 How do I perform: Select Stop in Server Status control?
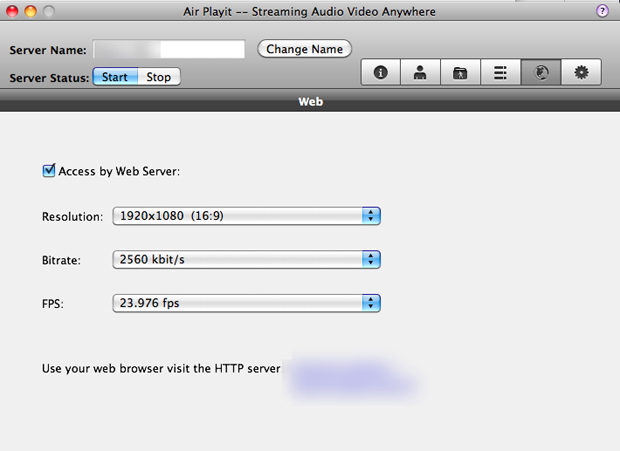159,77
